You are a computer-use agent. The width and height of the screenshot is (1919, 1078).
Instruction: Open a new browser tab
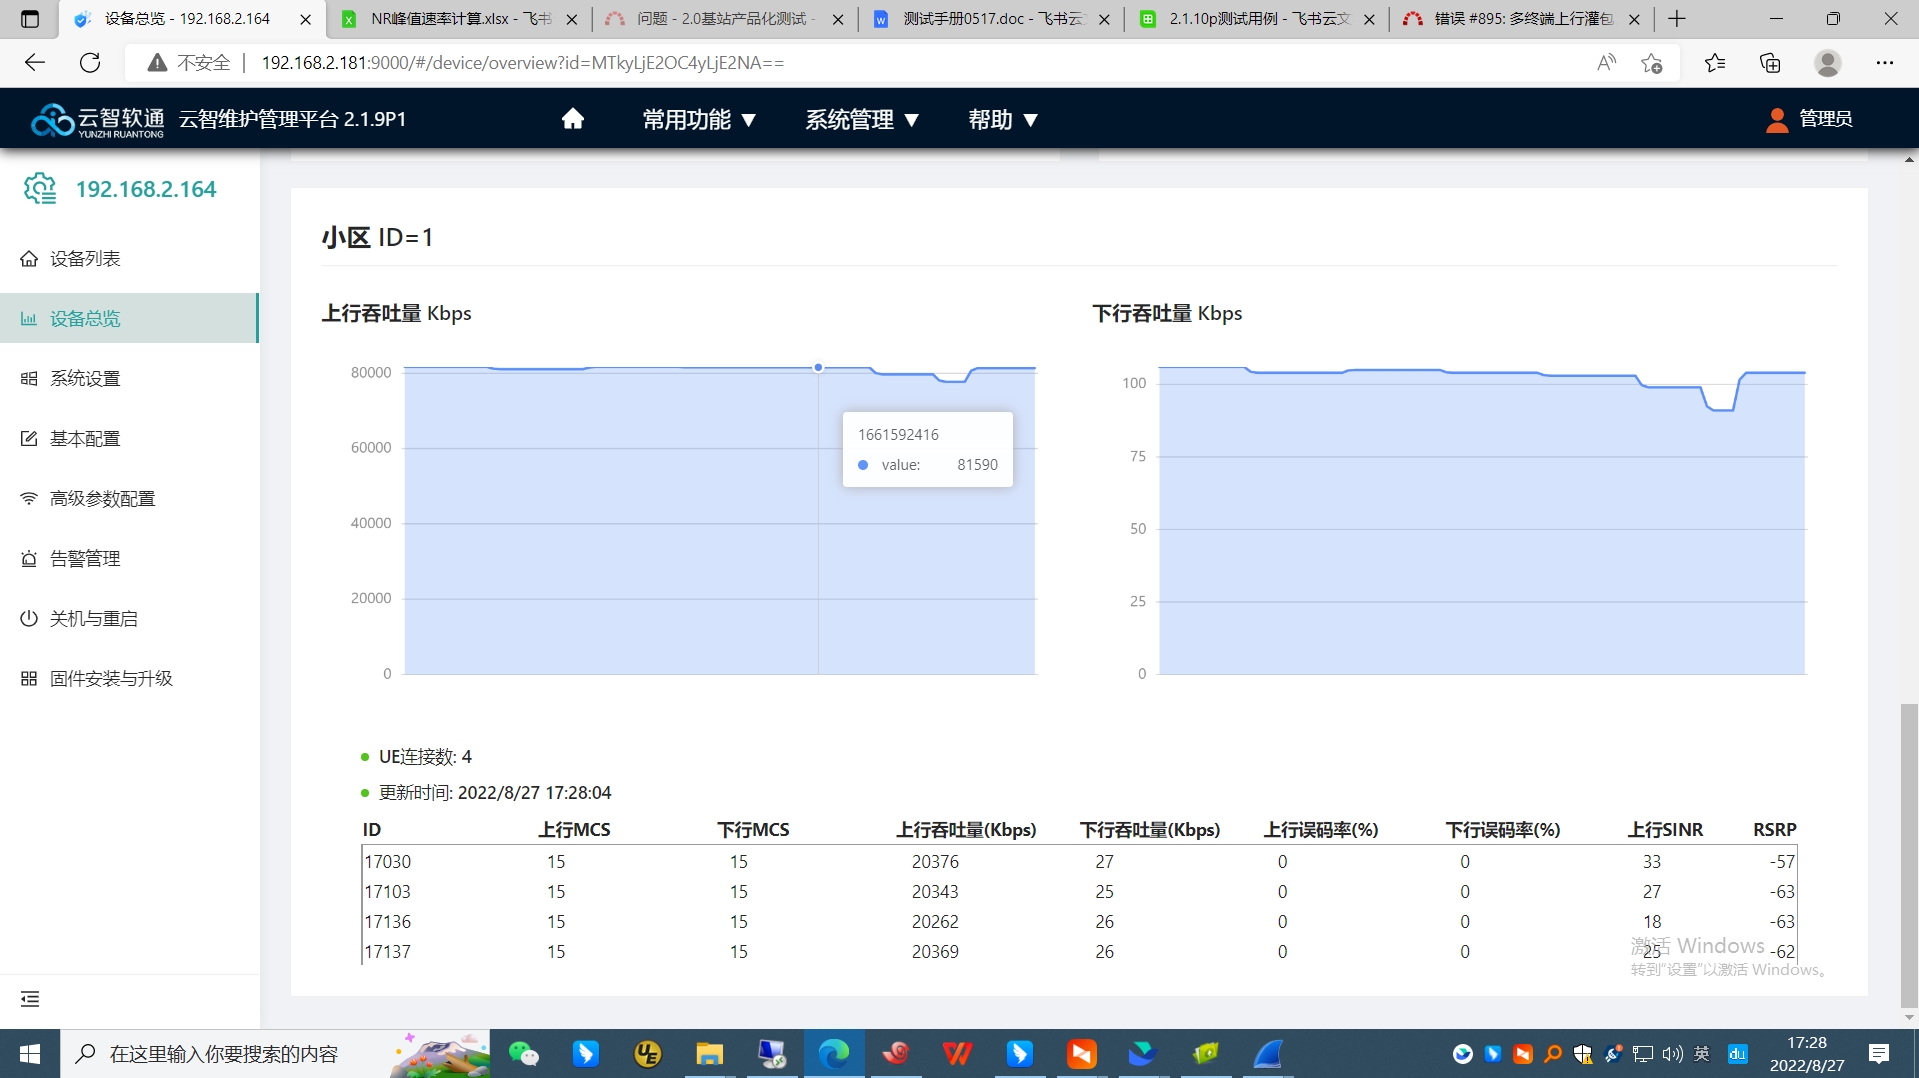pyautogui.click(x=1677, y=19)
